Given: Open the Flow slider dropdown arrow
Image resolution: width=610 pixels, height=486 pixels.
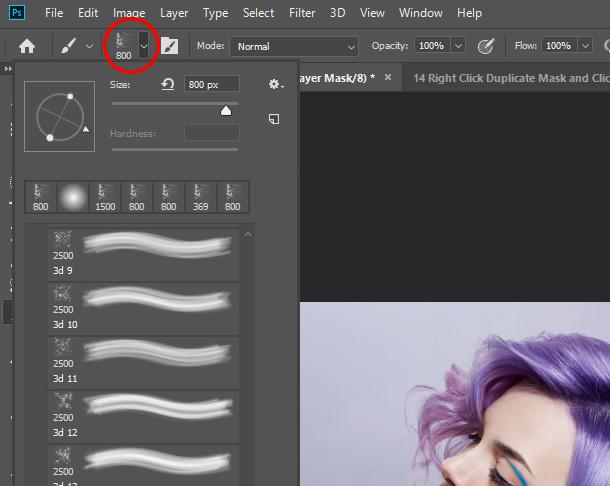Looking at the screenshot, I should point(585,46).
